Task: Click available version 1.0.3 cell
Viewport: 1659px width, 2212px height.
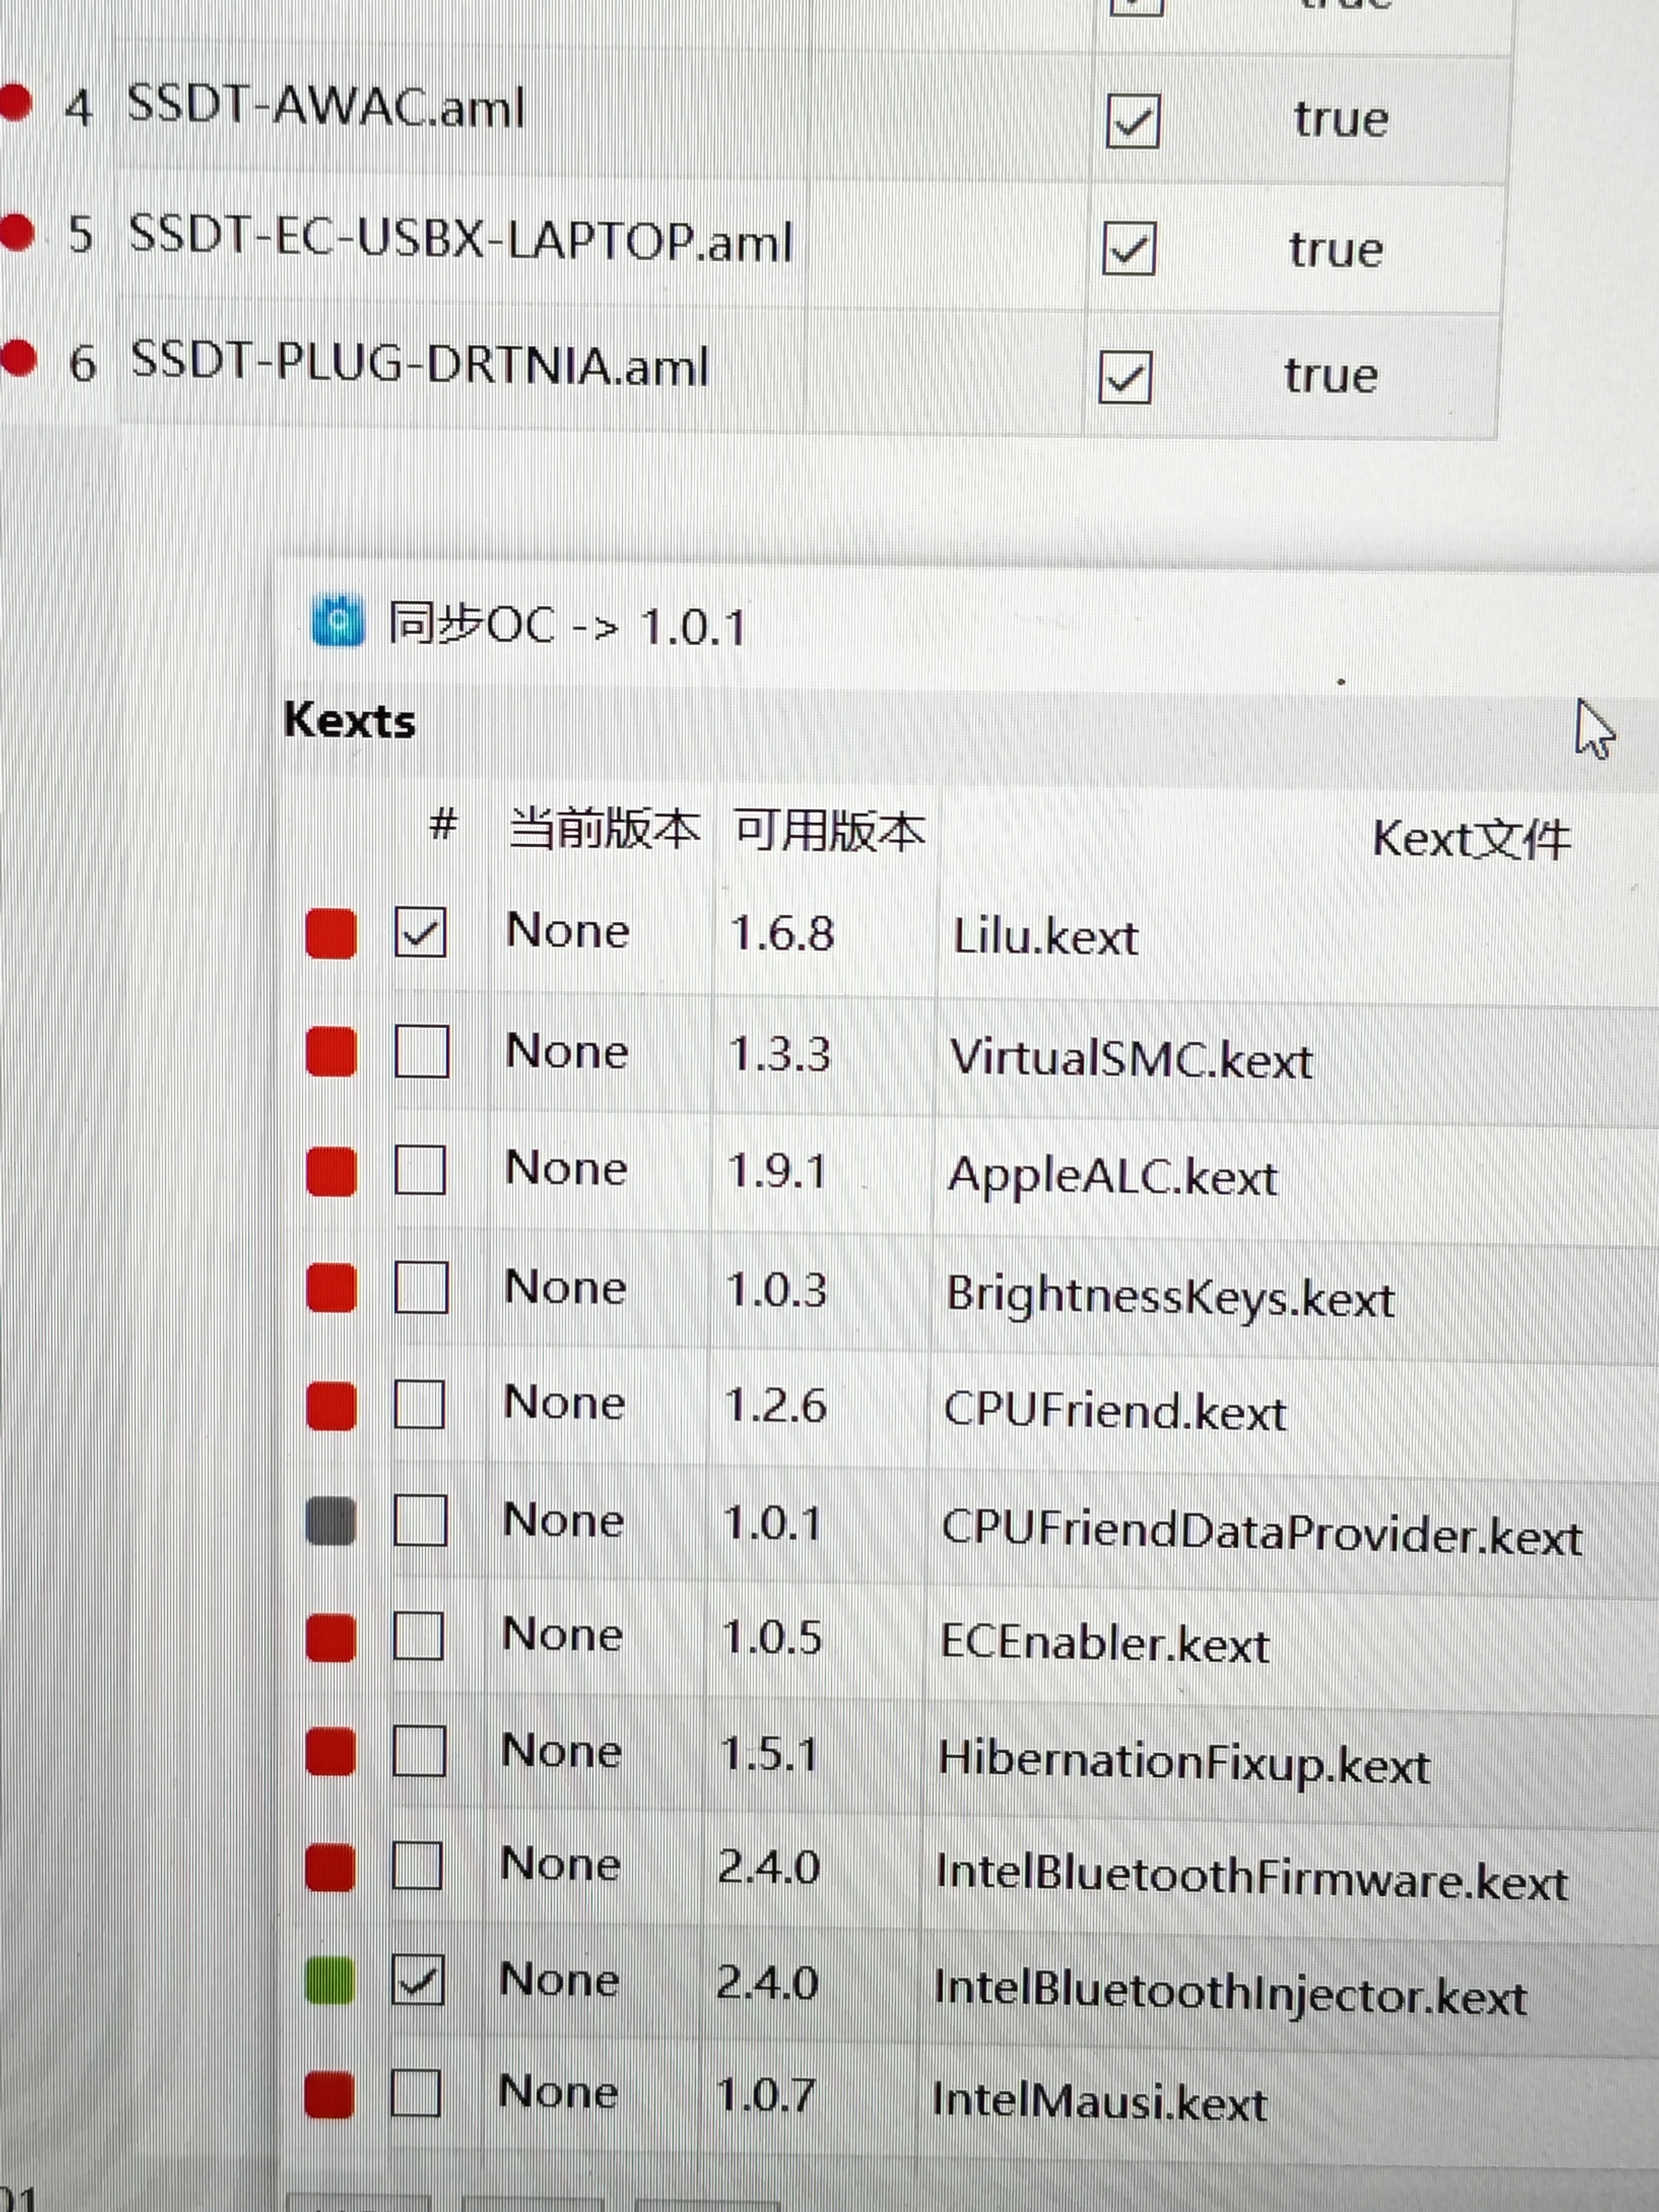Action: click(777, 1289)
